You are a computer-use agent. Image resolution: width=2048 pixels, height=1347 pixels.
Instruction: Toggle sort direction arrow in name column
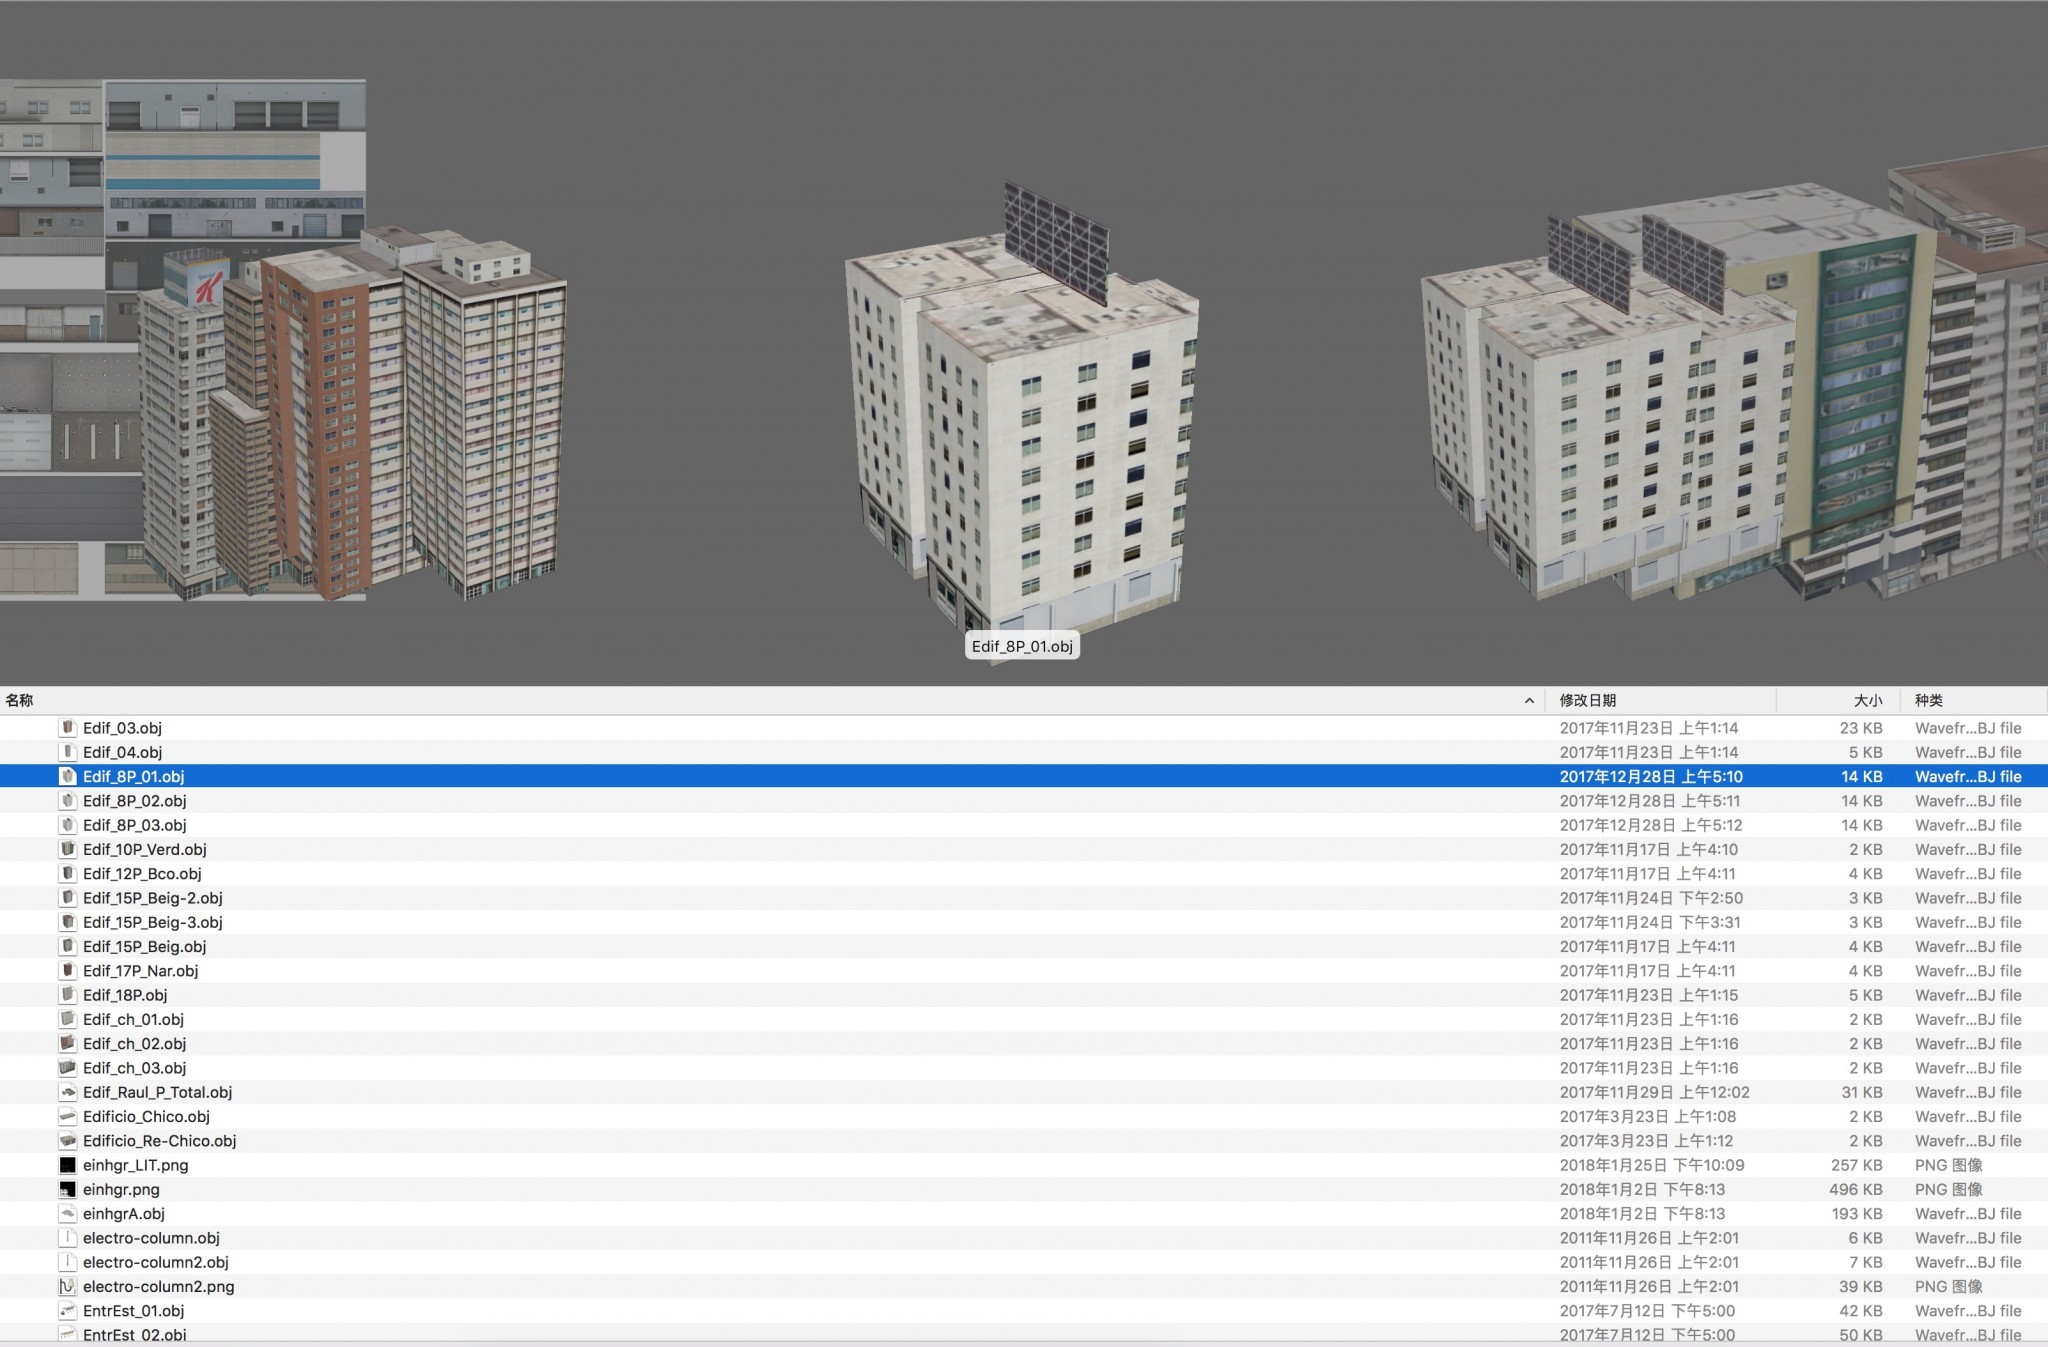tap(1529, 701)
